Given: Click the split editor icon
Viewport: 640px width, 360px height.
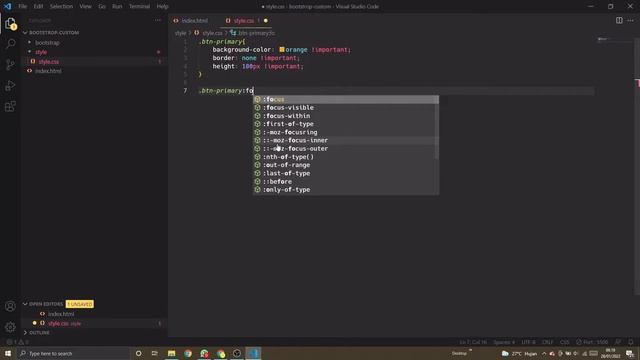Looking at the screenshot, I should tap(619, 20).
